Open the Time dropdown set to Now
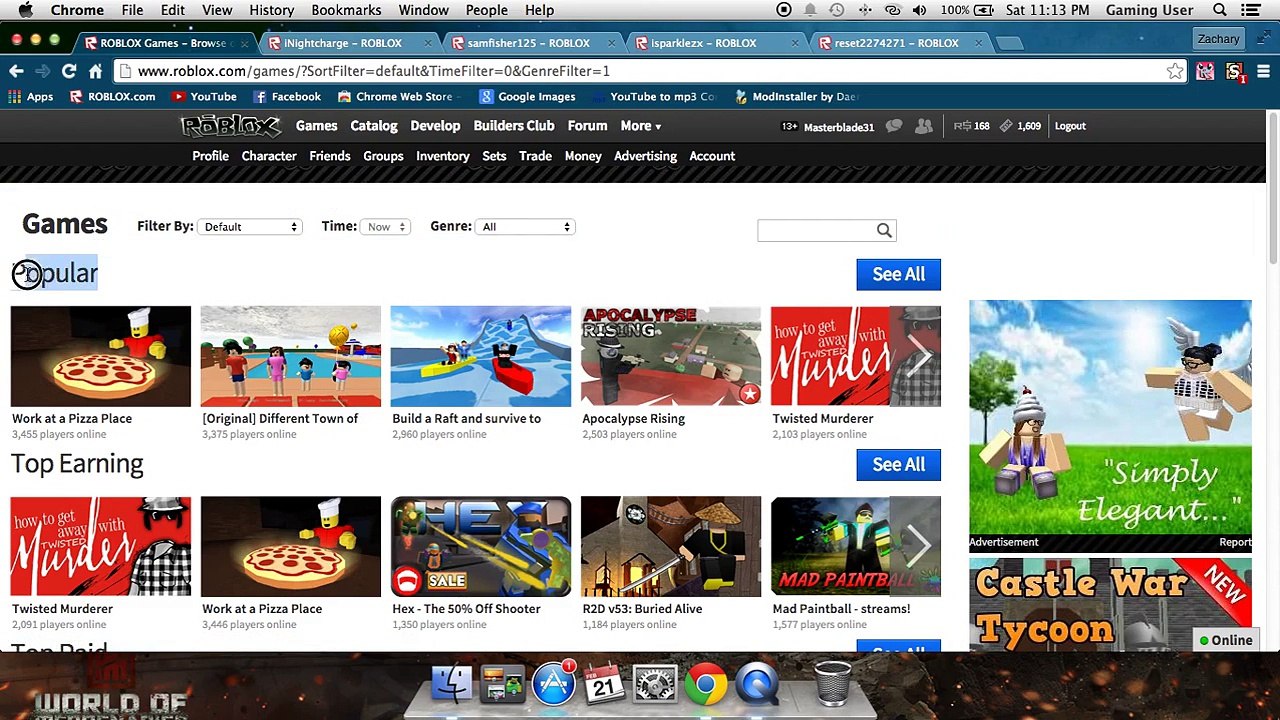The height and width of the screenshot is (720, 1280). 386,227
